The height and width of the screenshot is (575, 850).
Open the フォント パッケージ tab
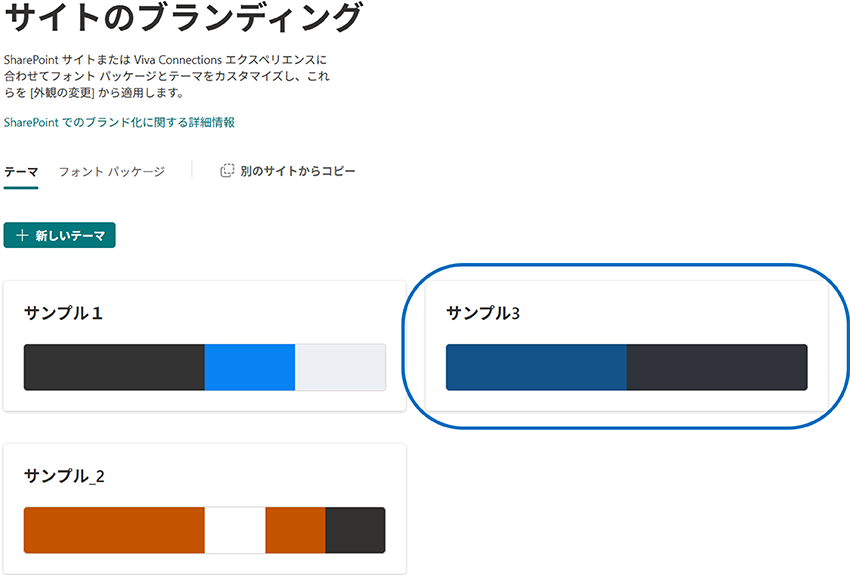(111, 171)
